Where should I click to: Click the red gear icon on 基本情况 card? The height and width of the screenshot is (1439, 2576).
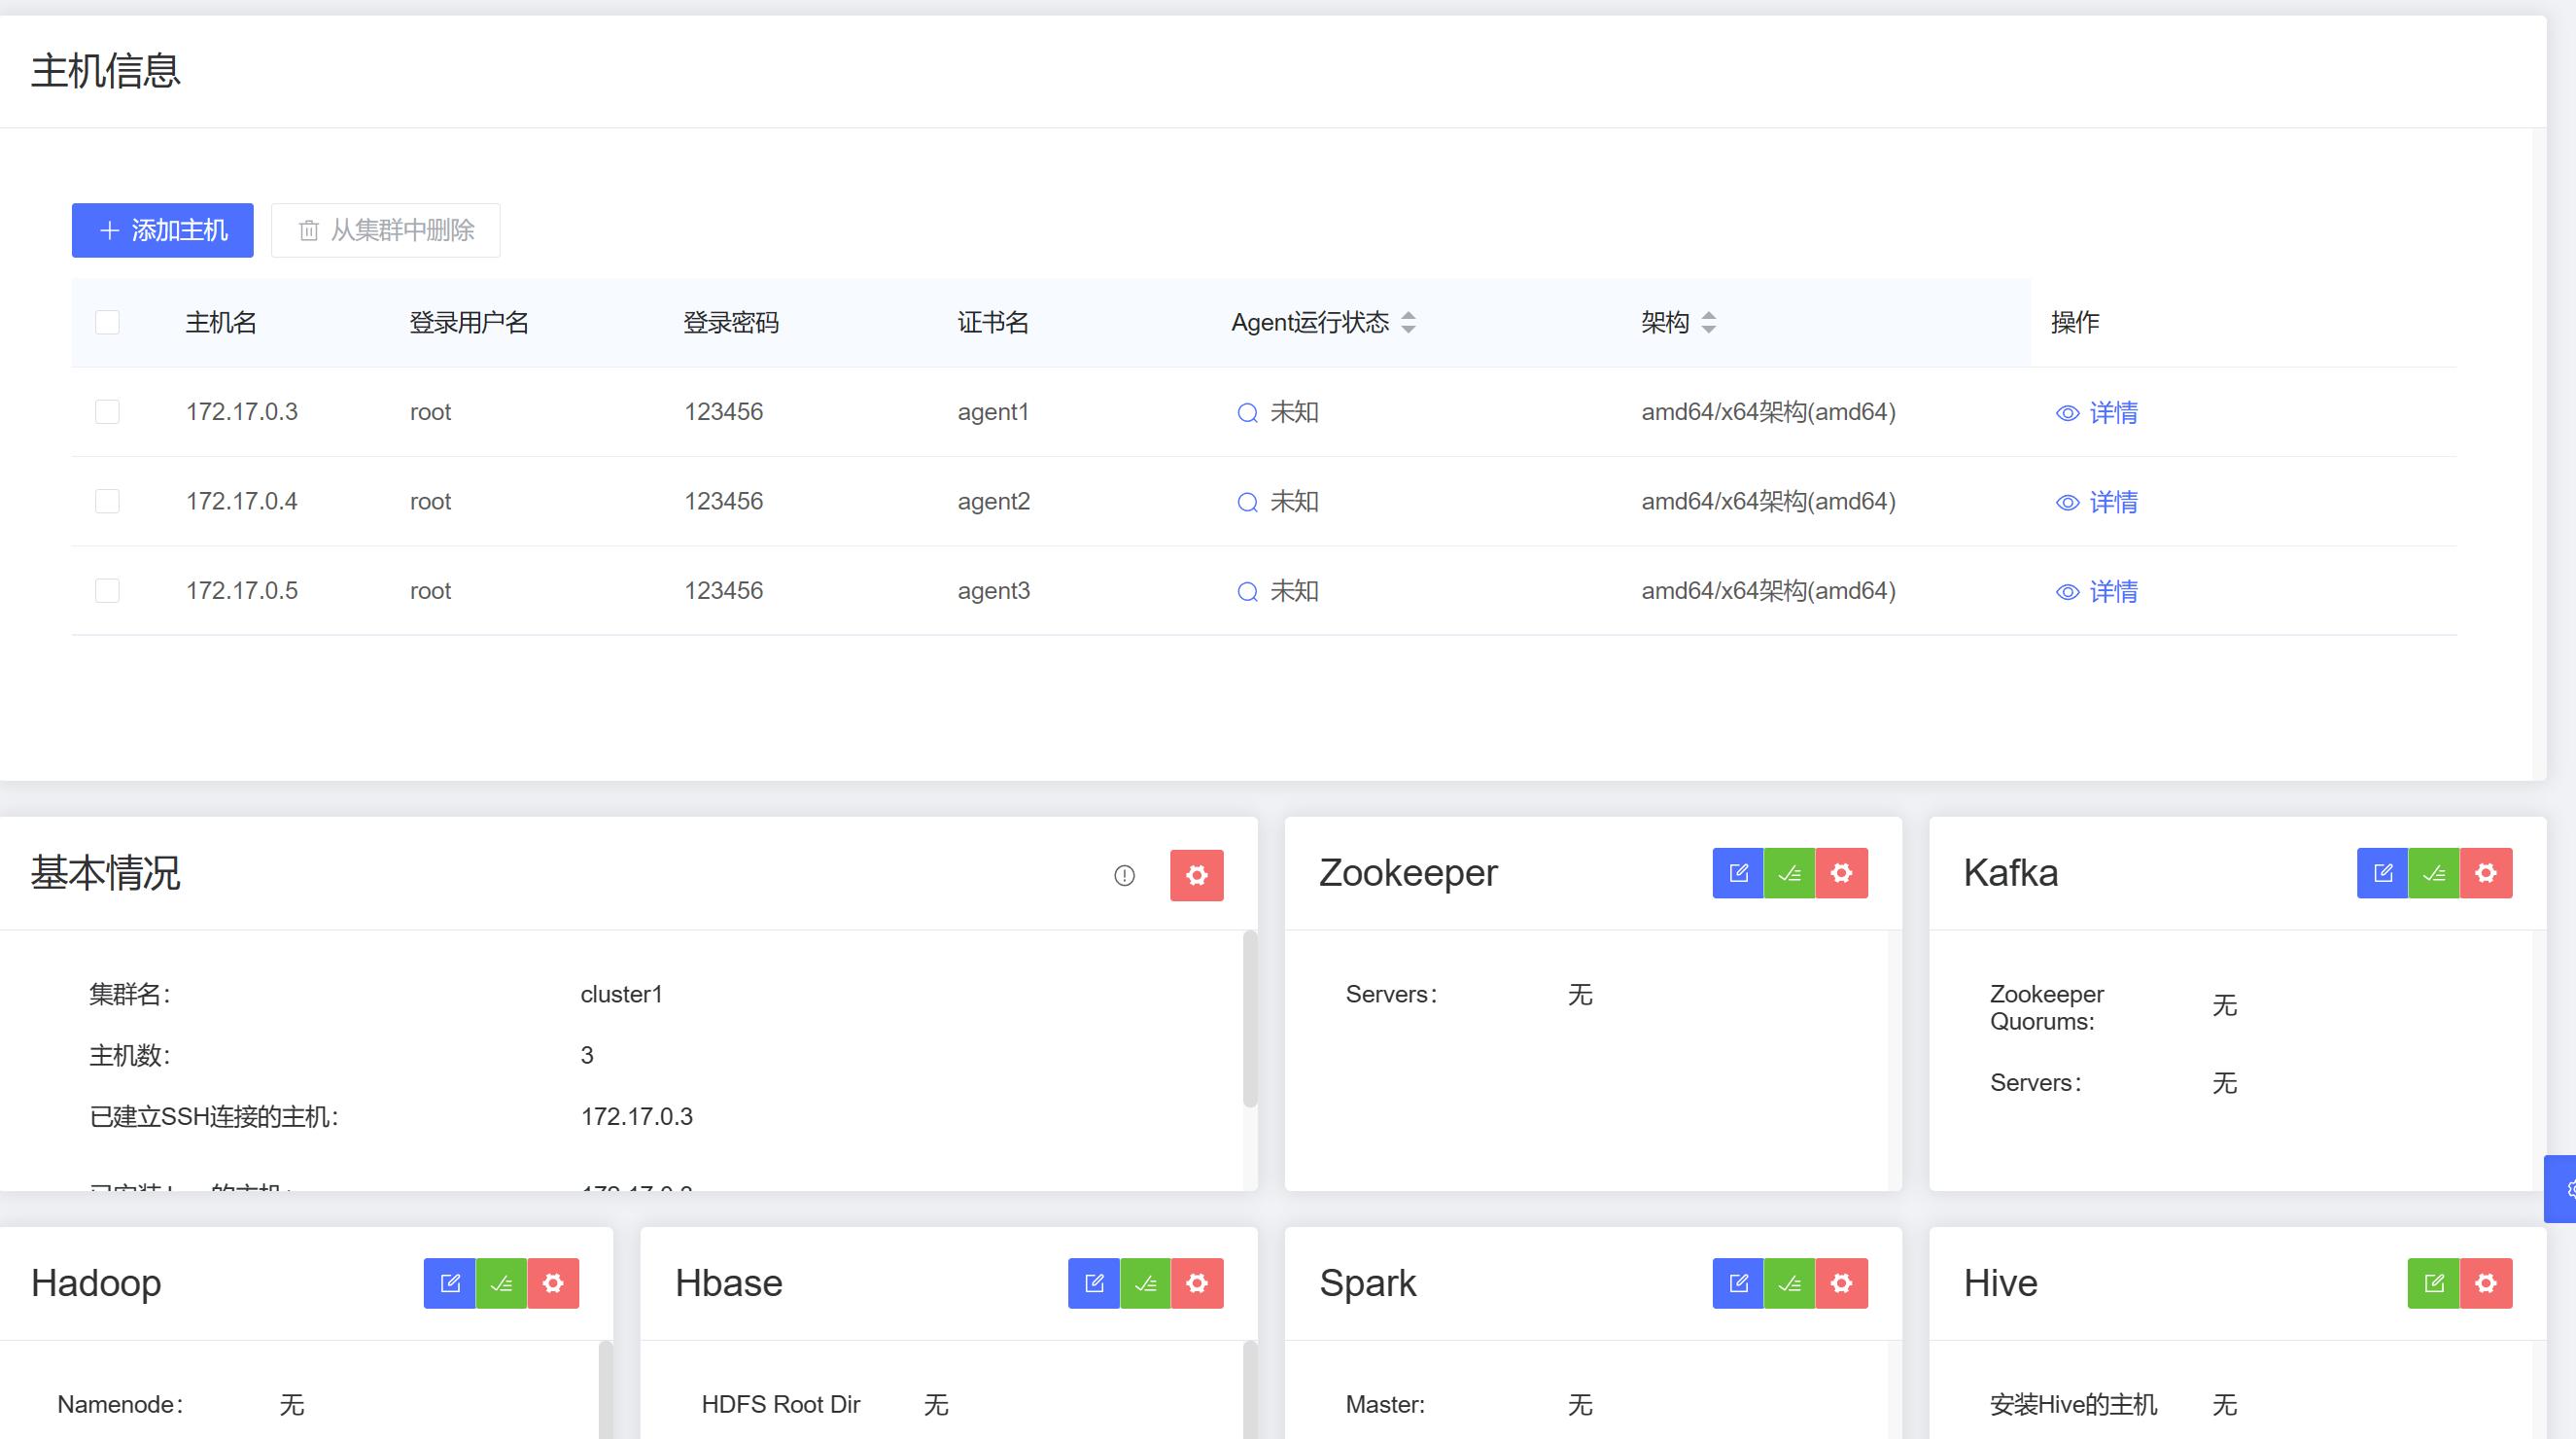point(1197,876)
